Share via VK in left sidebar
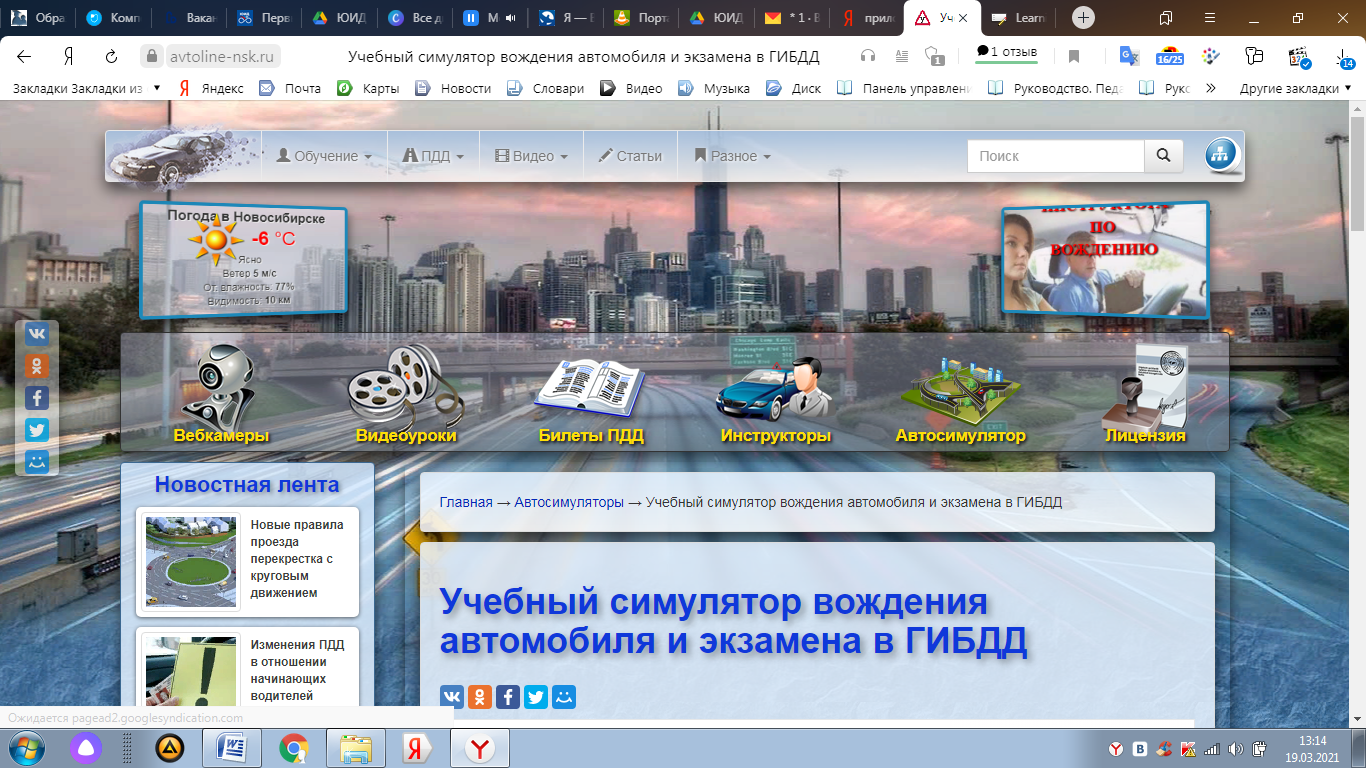 point(37,334)
